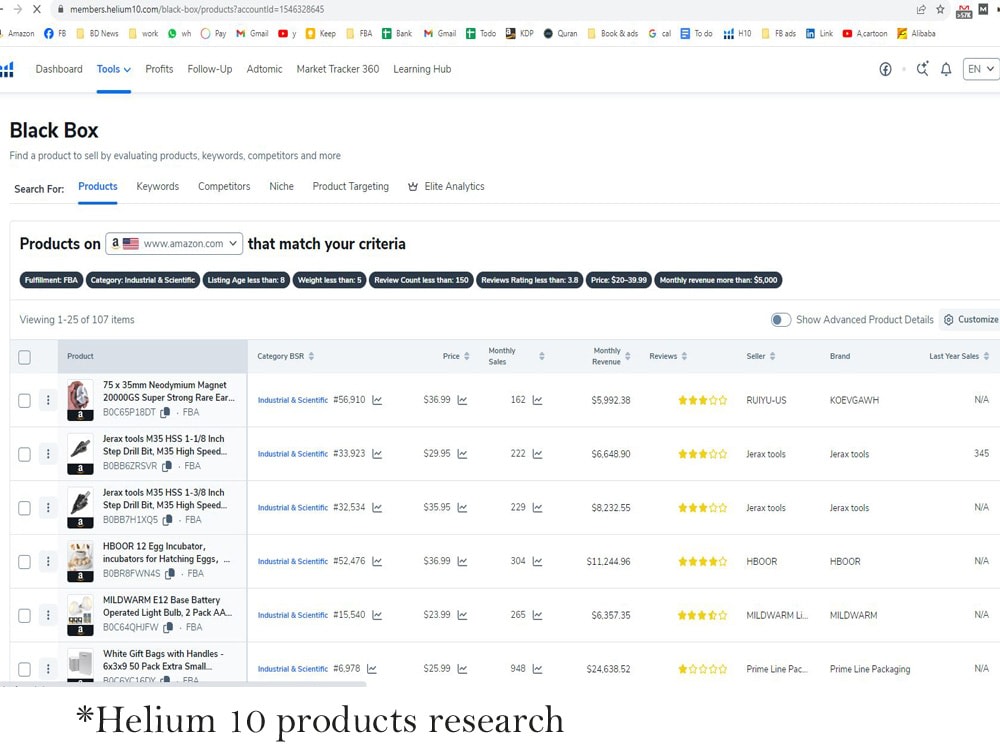Click Review Count less than 150 filter

(421, 280)
